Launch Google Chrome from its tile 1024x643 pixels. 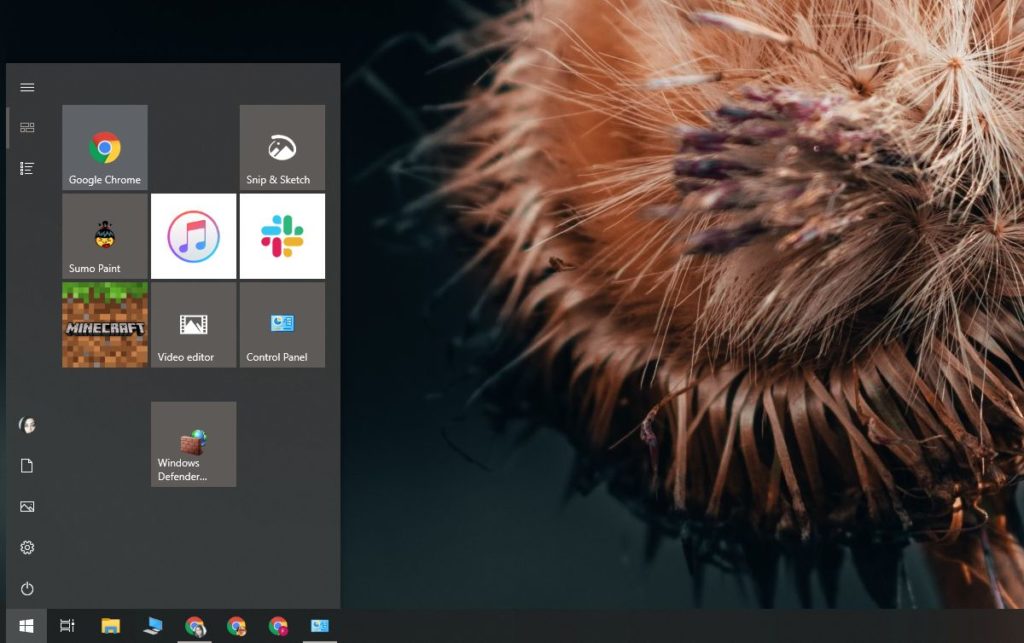coord(104,146)
